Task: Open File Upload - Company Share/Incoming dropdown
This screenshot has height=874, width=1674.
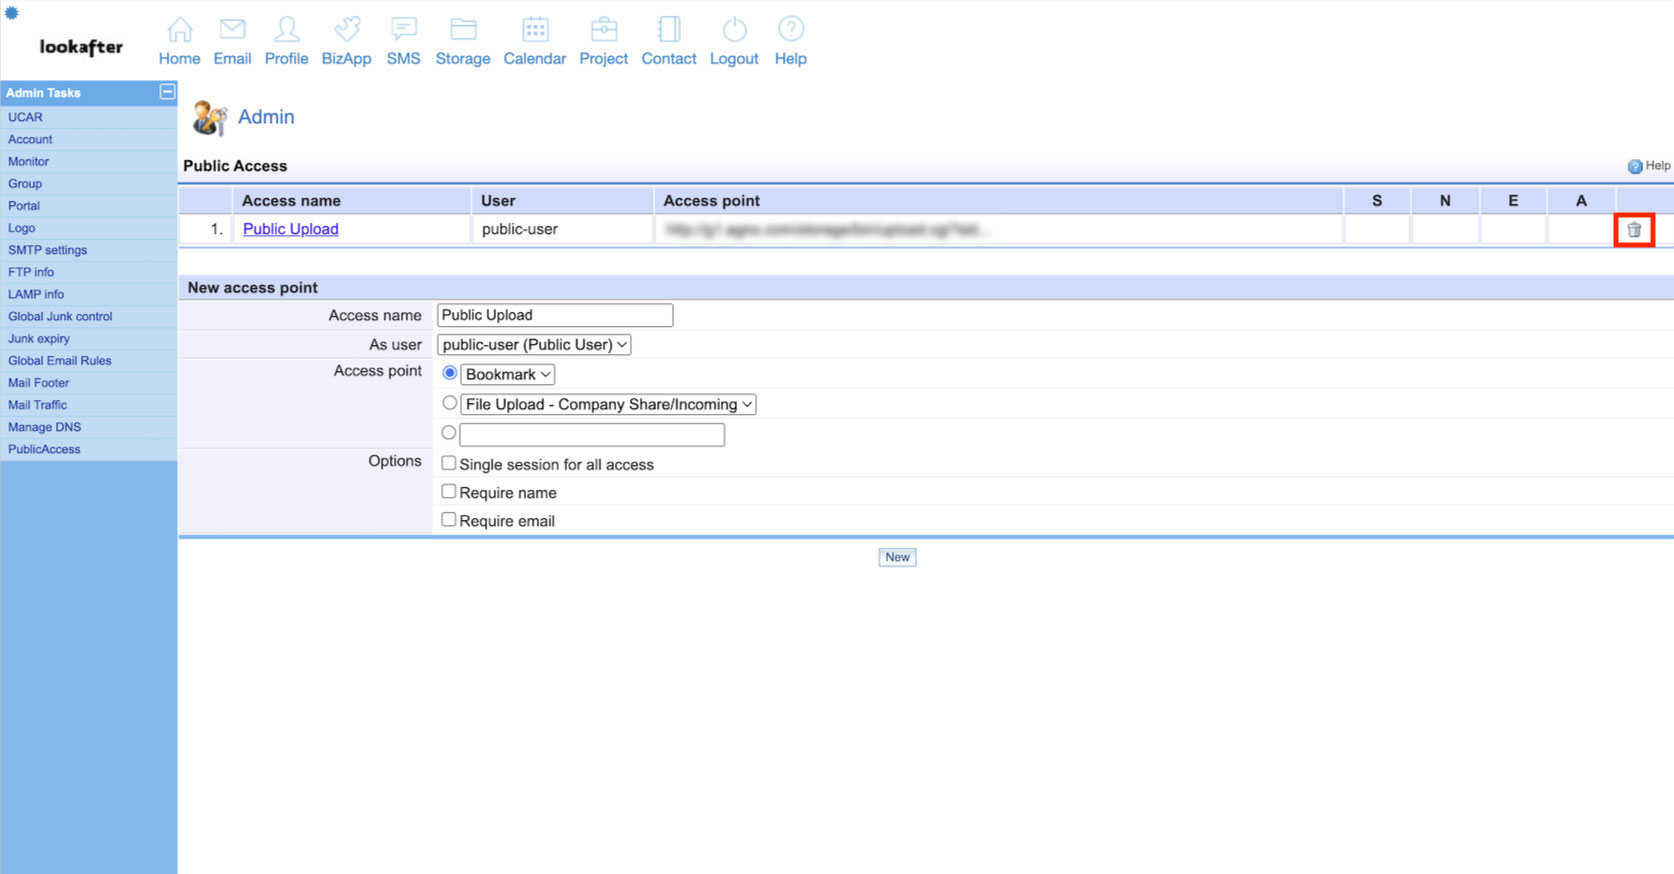Action: tap(608, 405)
